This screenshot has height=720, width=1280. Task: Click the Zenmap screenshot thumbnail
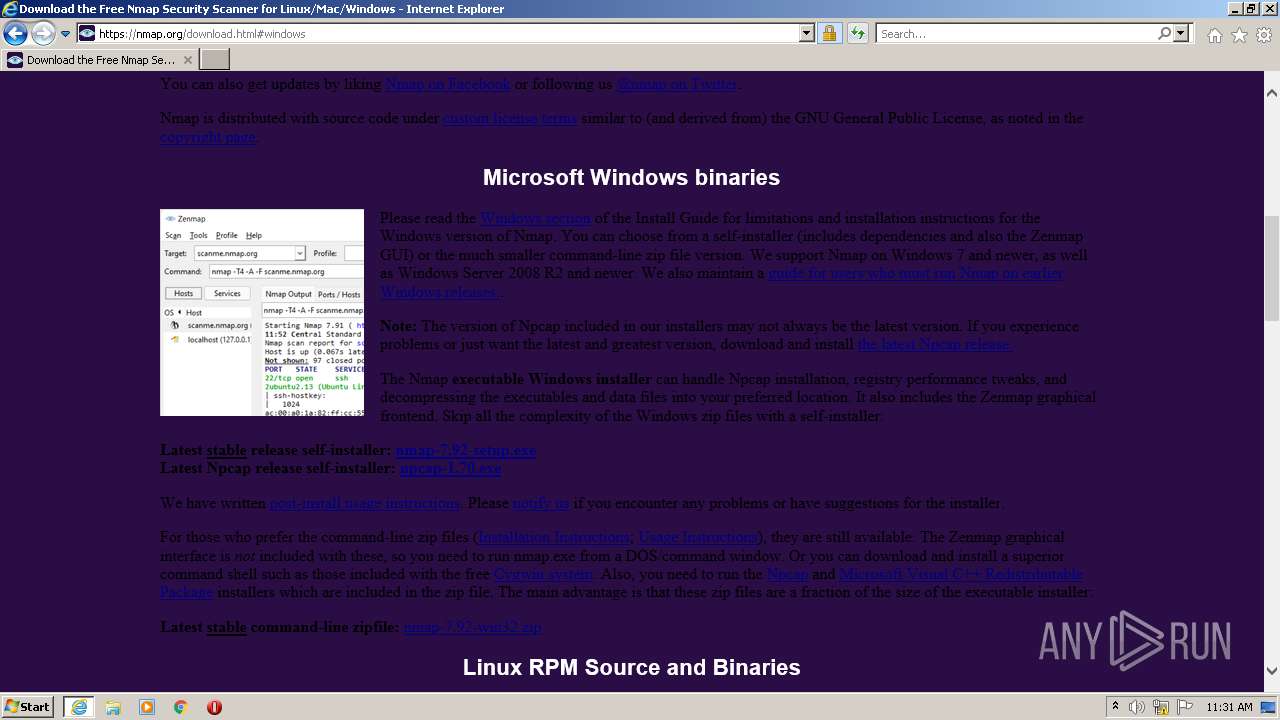point(262,312)
